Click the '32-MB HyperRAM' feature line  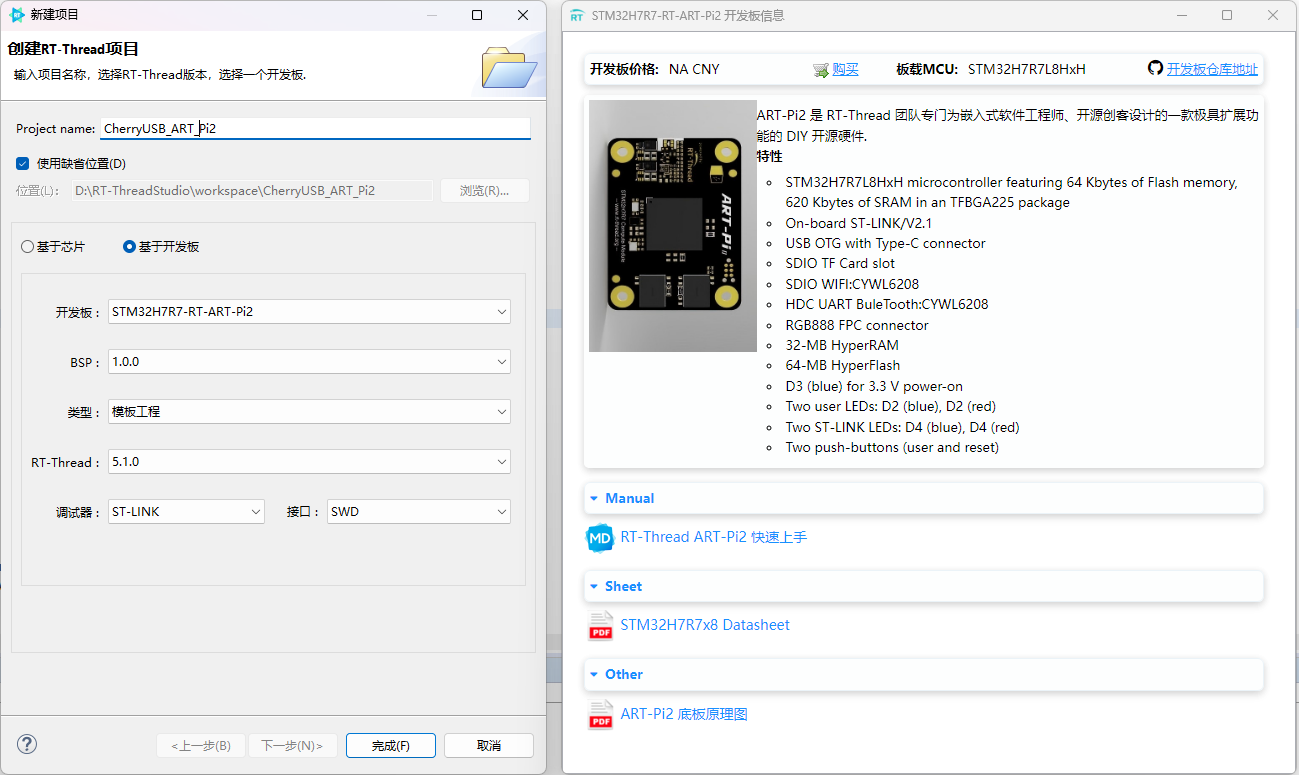[x=842, y=345]
